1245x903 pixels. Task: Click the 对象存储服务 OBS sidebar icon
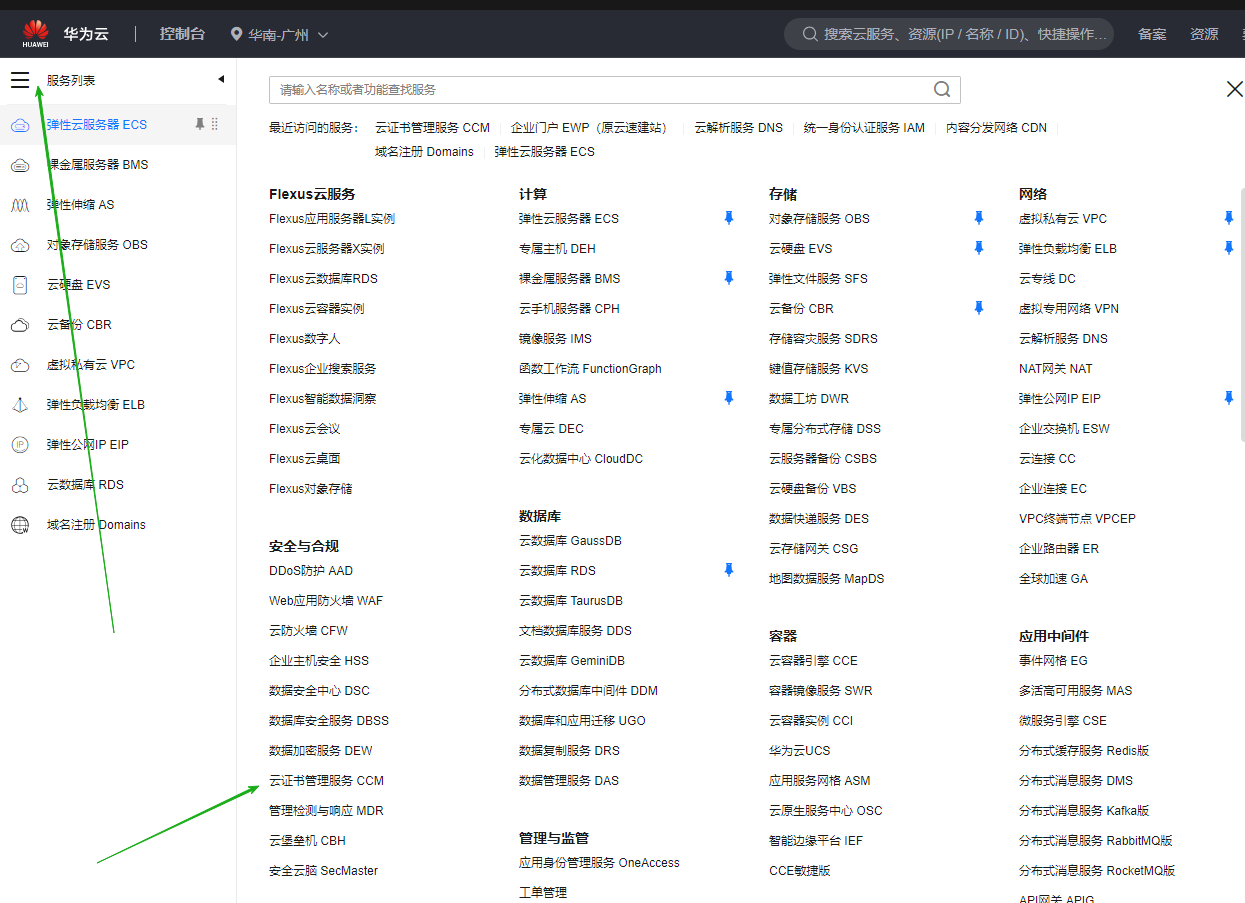[19, 245]
